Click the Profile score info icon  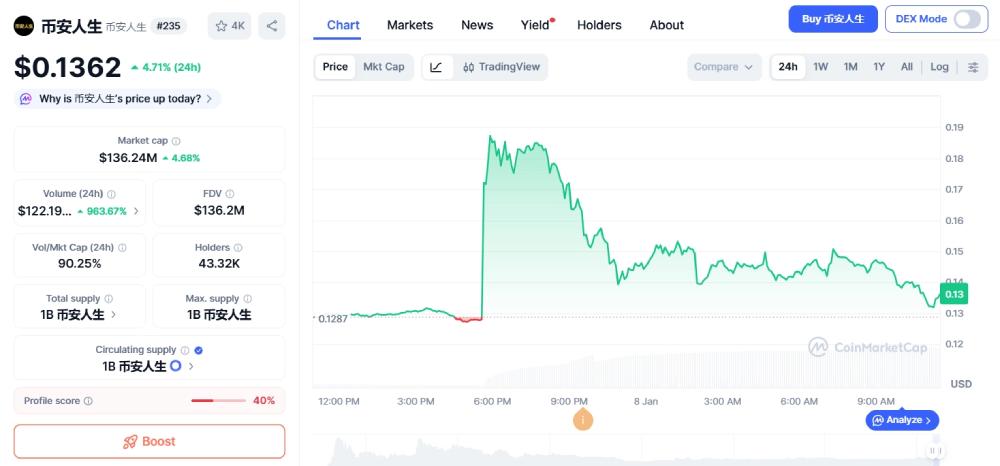click(88, 401)
